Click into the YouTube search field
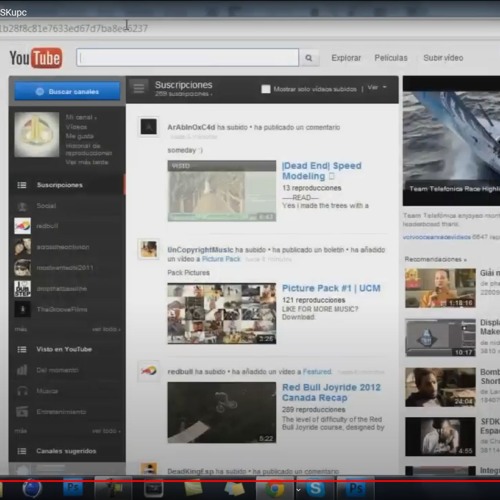500x500 pixels. tap(188, 58)
